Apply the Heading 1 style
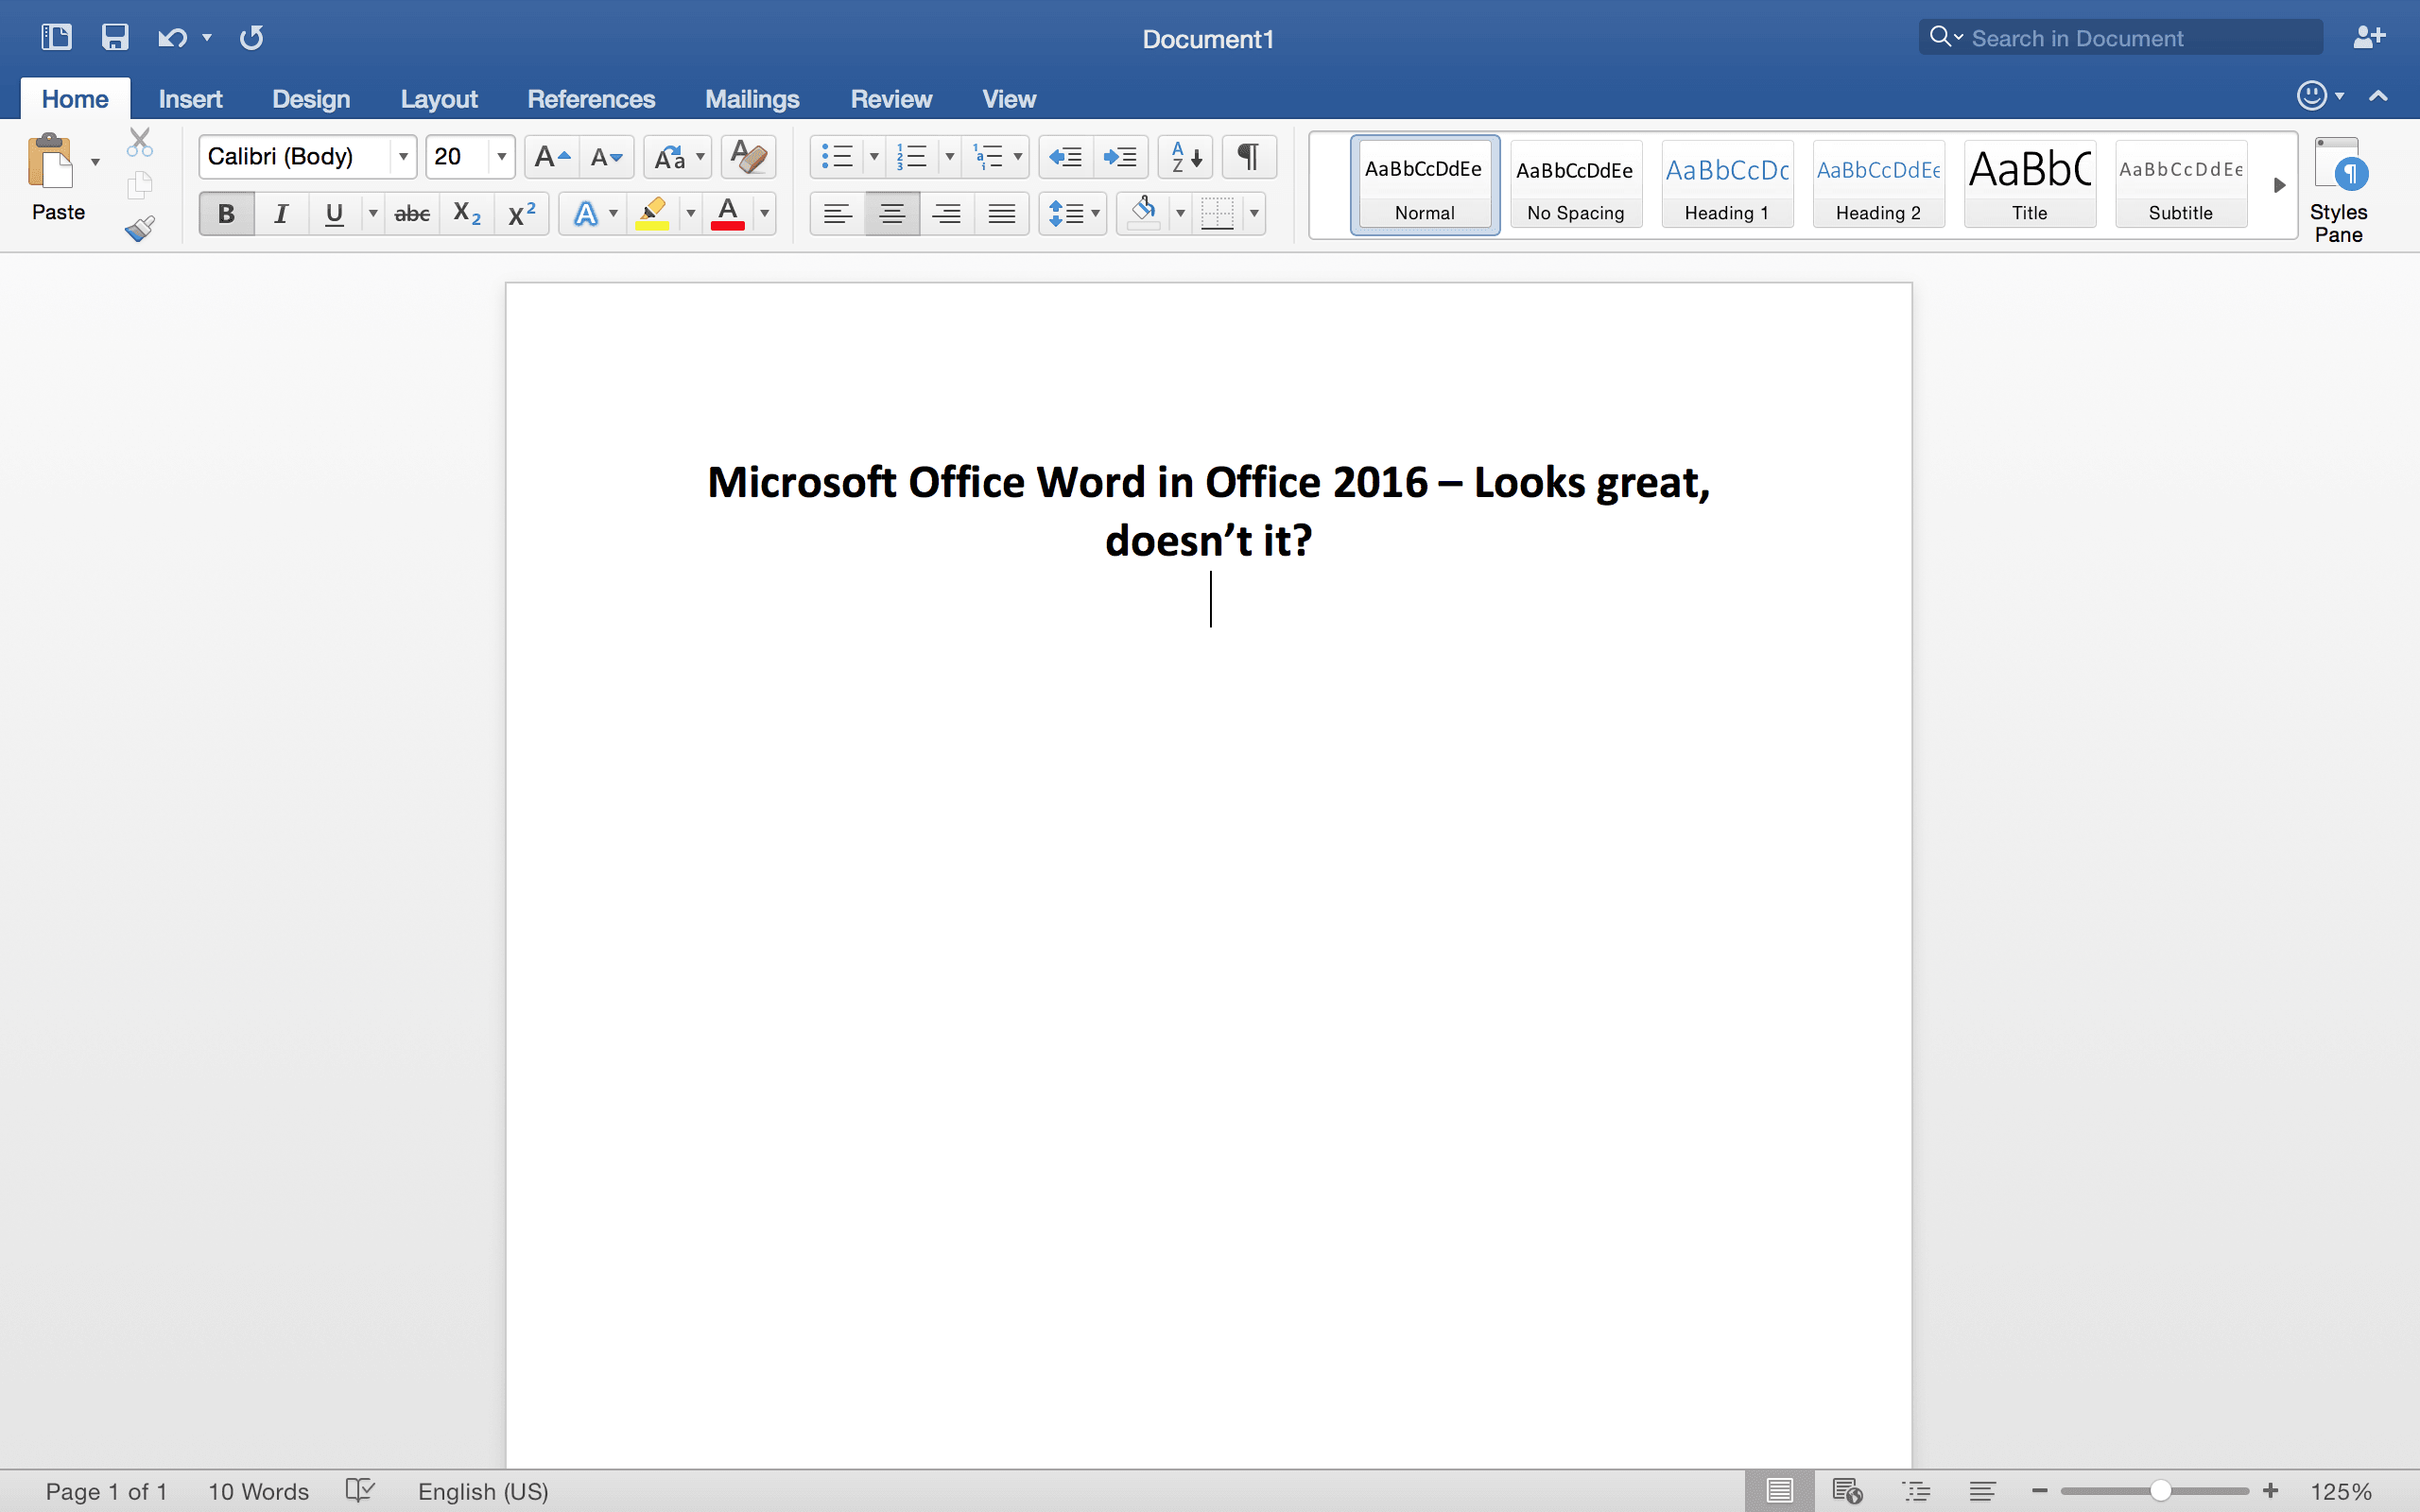The width and height of the screenshot is (2420, 1512). 1727,185
